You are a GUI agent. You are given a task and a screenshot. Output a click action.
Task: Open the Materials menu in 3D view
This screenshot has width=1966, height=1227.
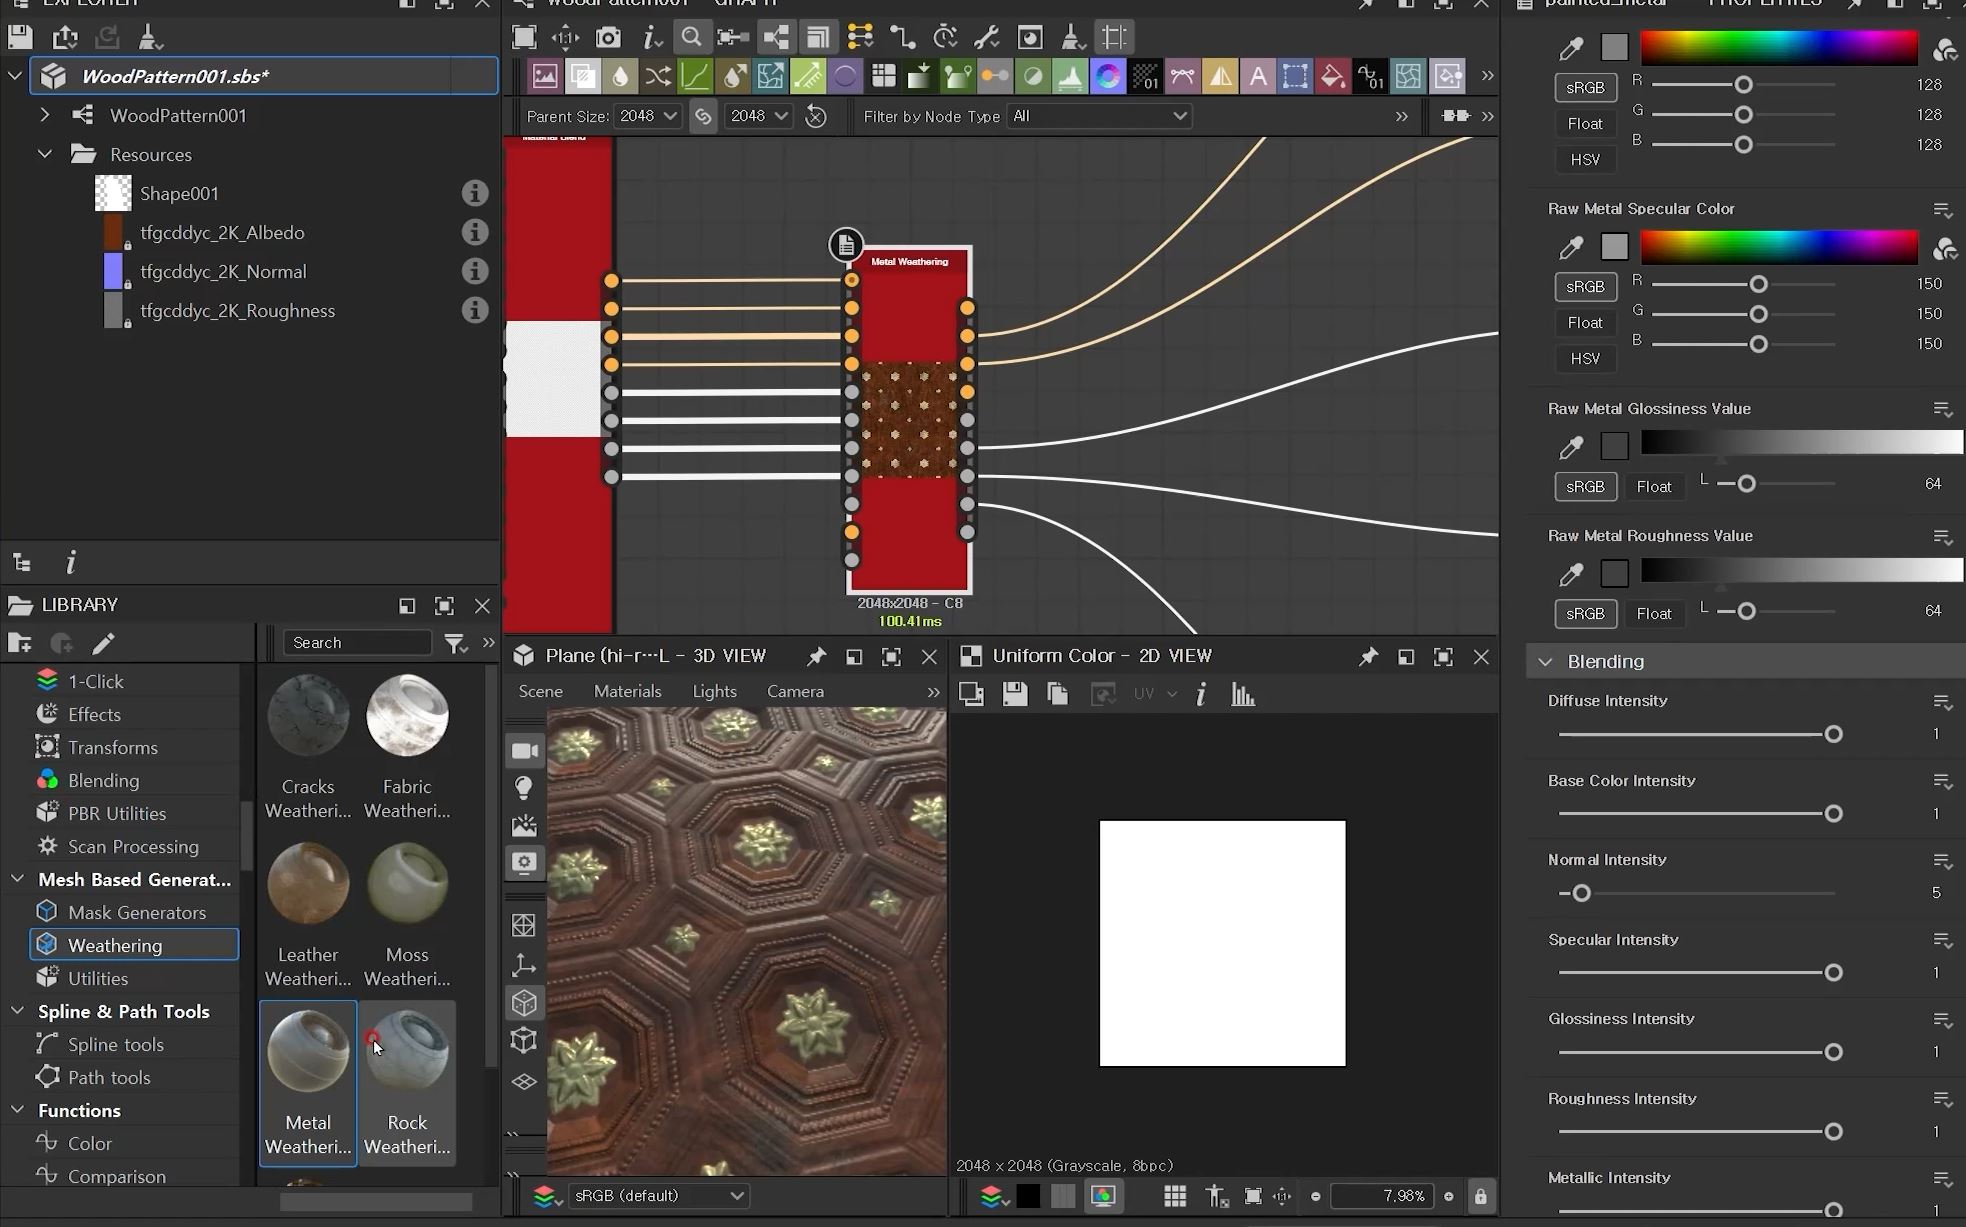coord(627,691)
